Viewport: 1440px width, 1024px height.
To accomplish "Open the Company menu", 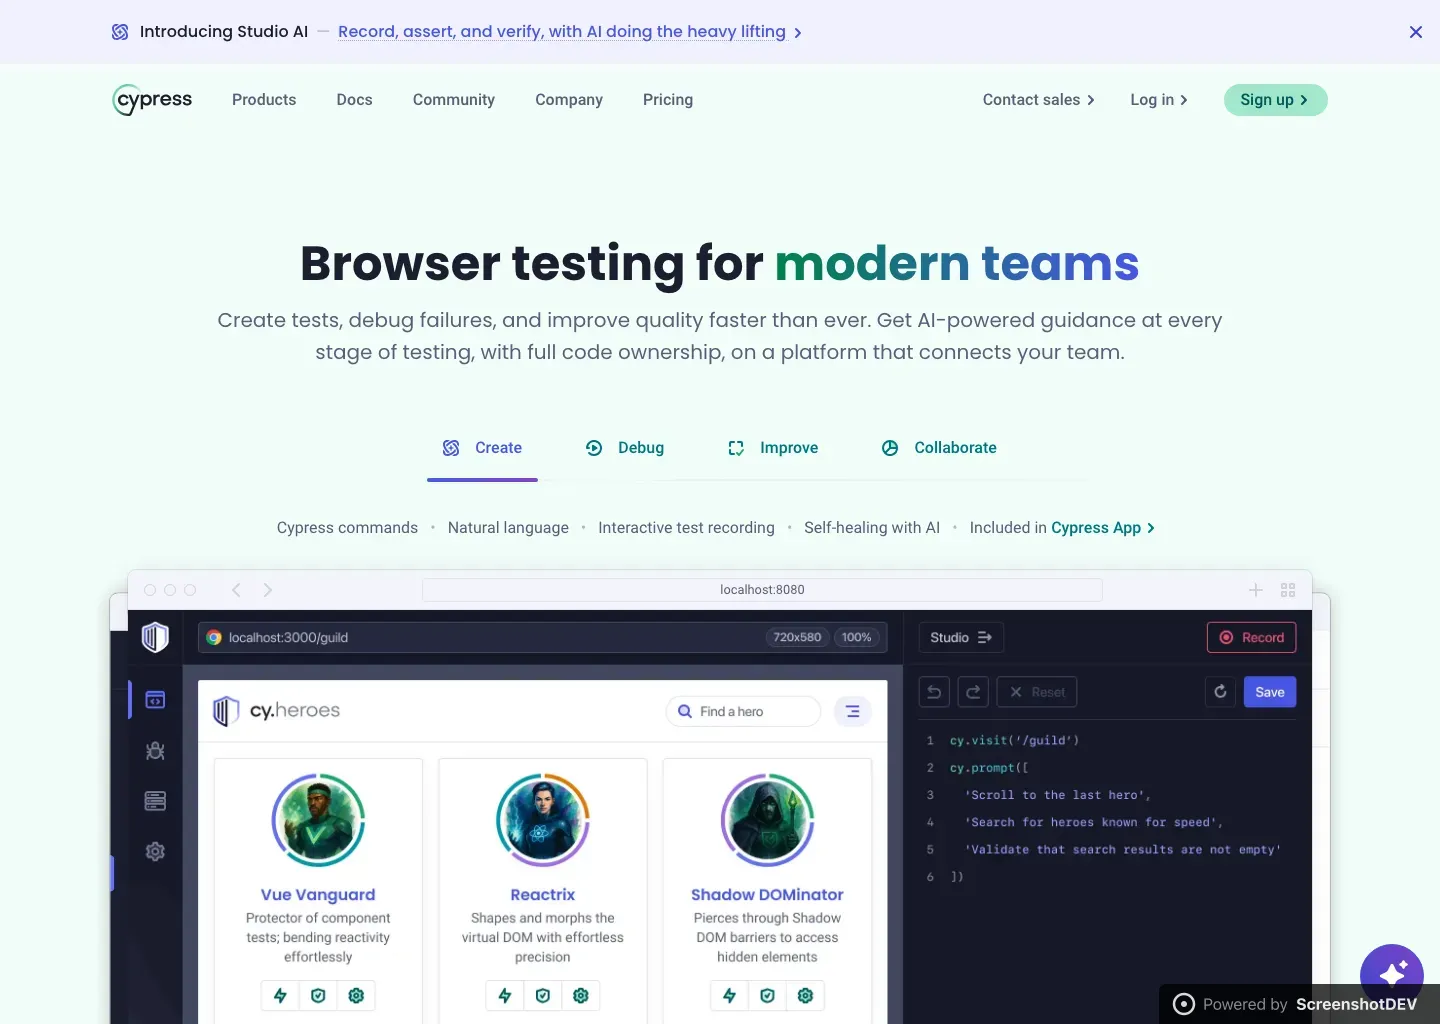I will (x=569, y=100).
